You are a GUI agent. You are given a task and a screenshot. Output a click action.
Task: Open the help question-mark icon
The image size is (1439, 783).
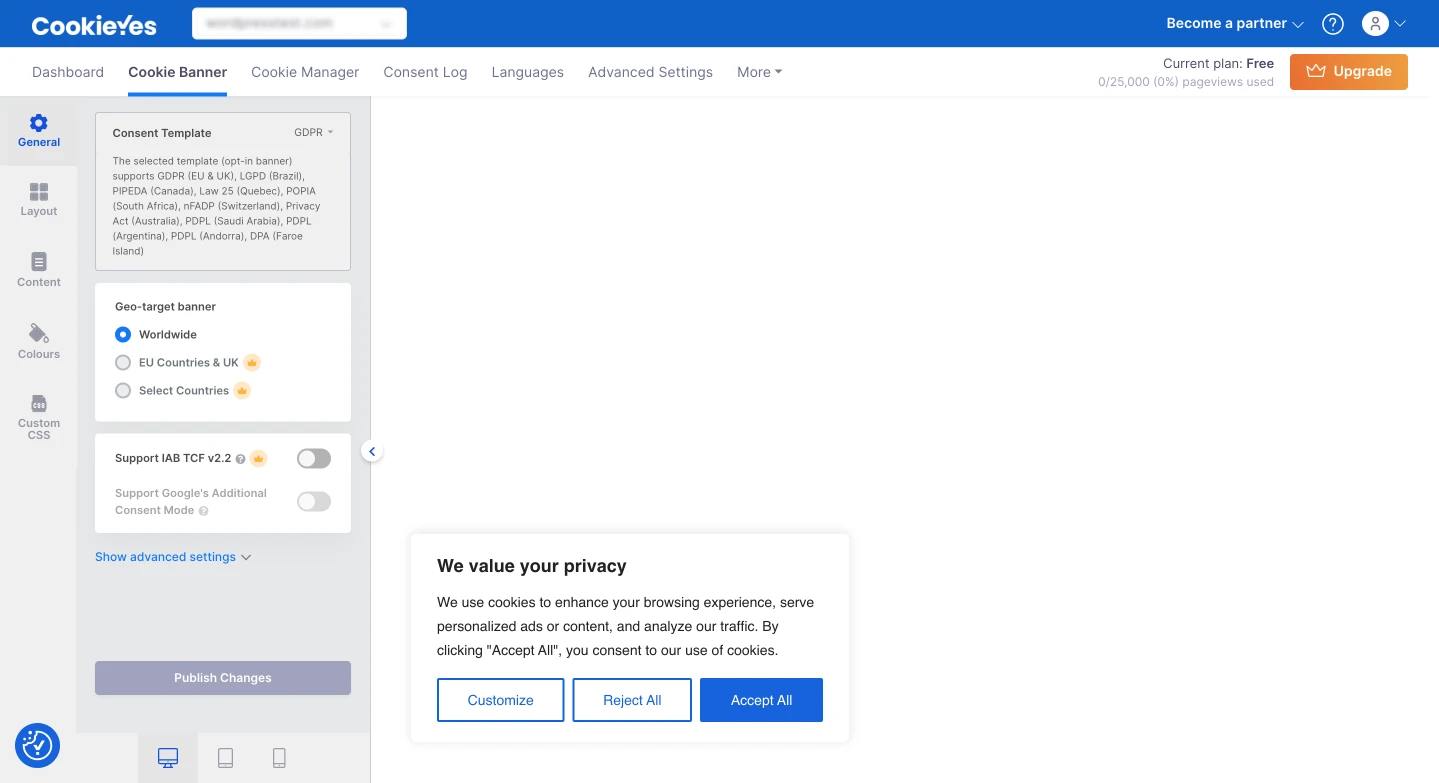coord(1332,23)
